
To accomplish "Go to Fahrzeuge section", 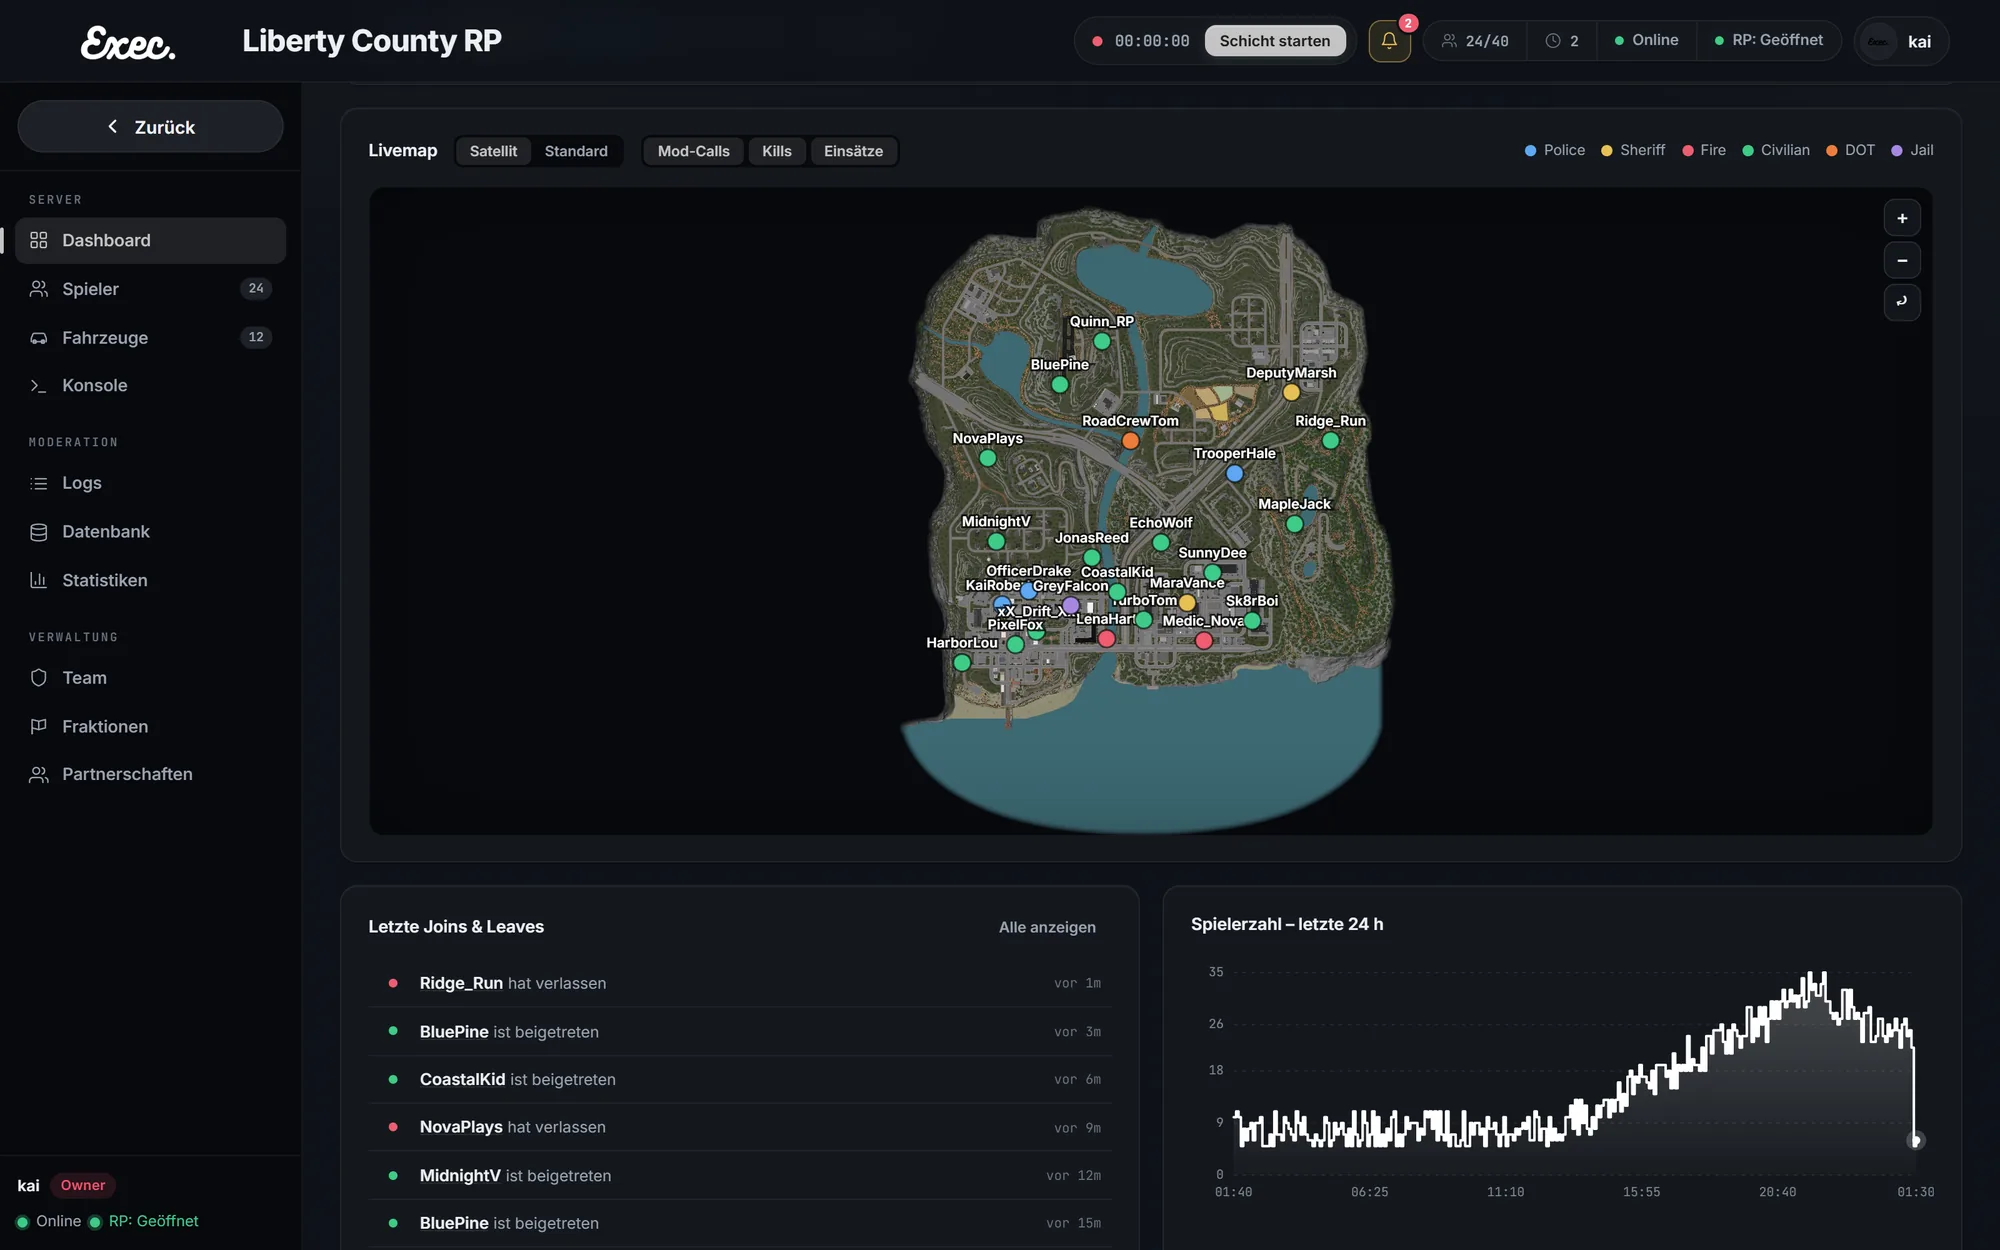I will (x=150, y=337).
